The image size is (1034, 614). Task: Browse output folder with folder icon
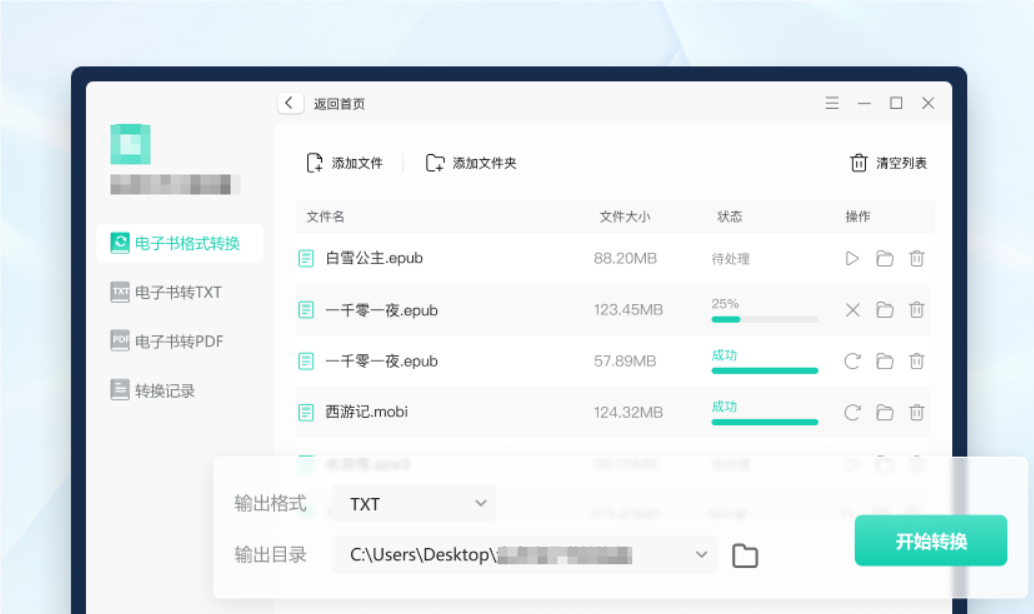pos(745,556)
